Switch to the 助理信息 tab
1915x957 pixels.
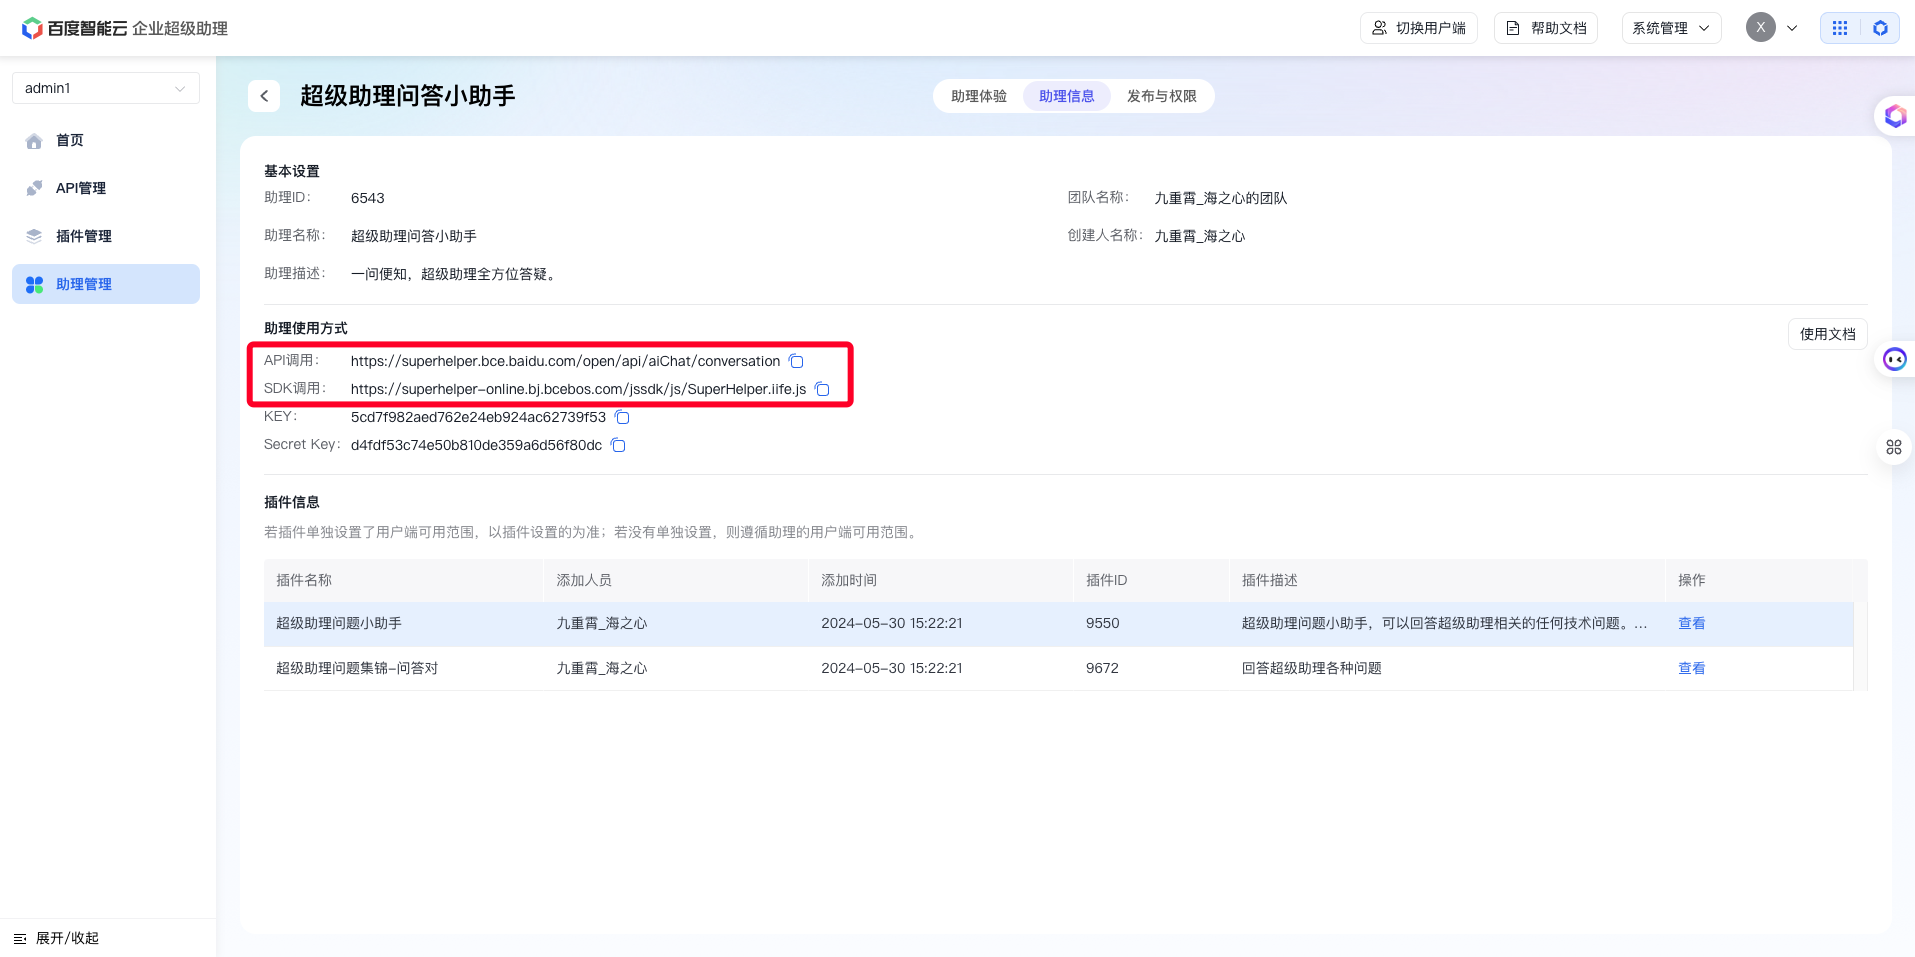[x=1067, y=96]
